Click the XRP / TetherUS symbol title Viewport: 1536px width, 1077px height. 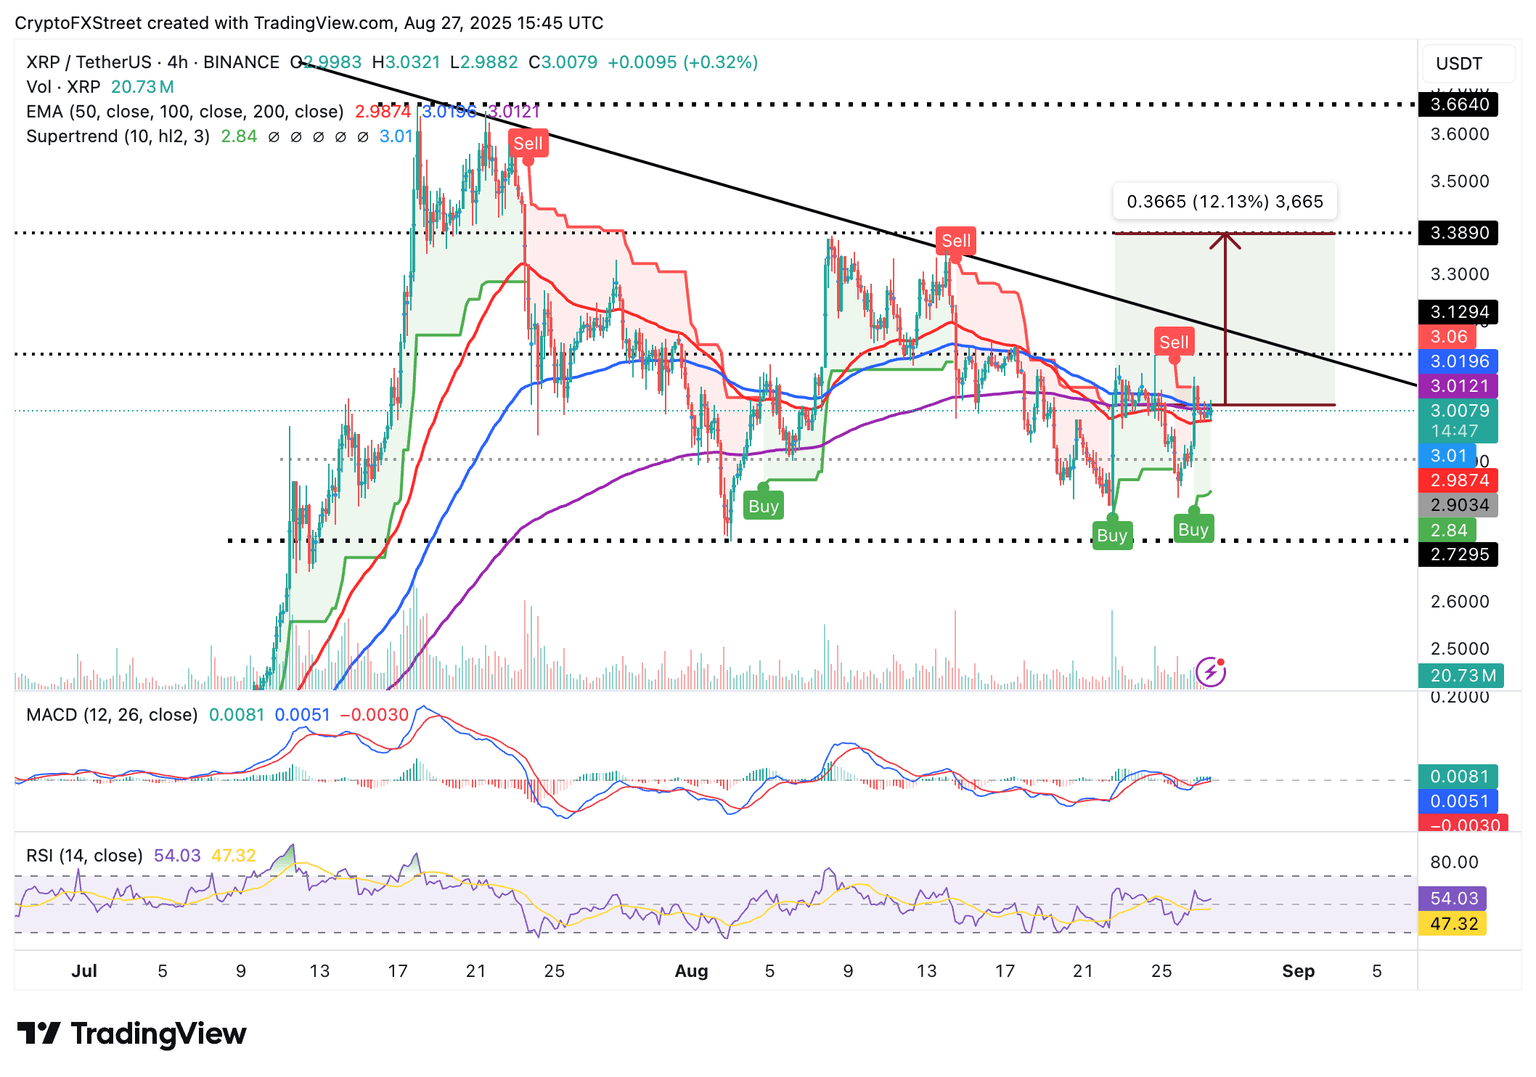tap(152, 62)
